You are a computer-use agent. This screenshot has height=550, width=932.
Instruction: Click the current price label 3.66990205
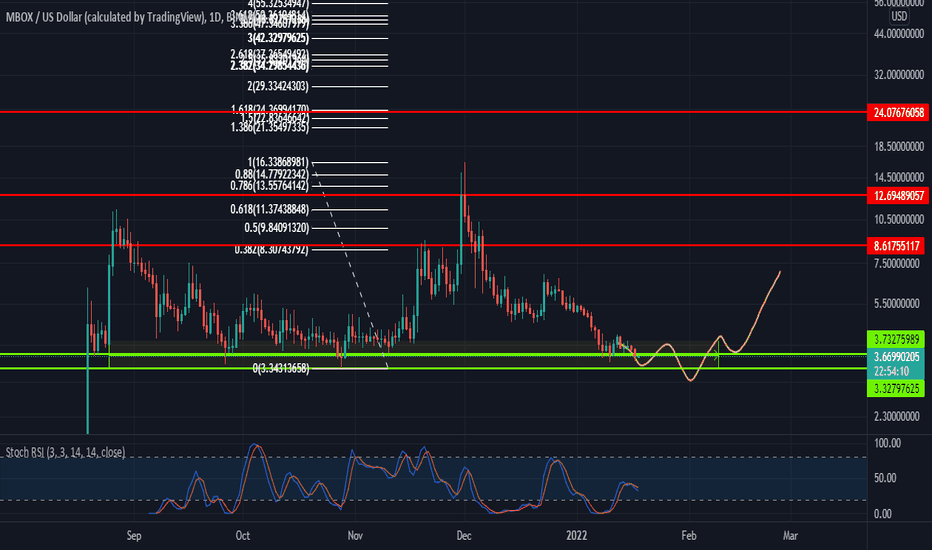[x=896, y=357]
